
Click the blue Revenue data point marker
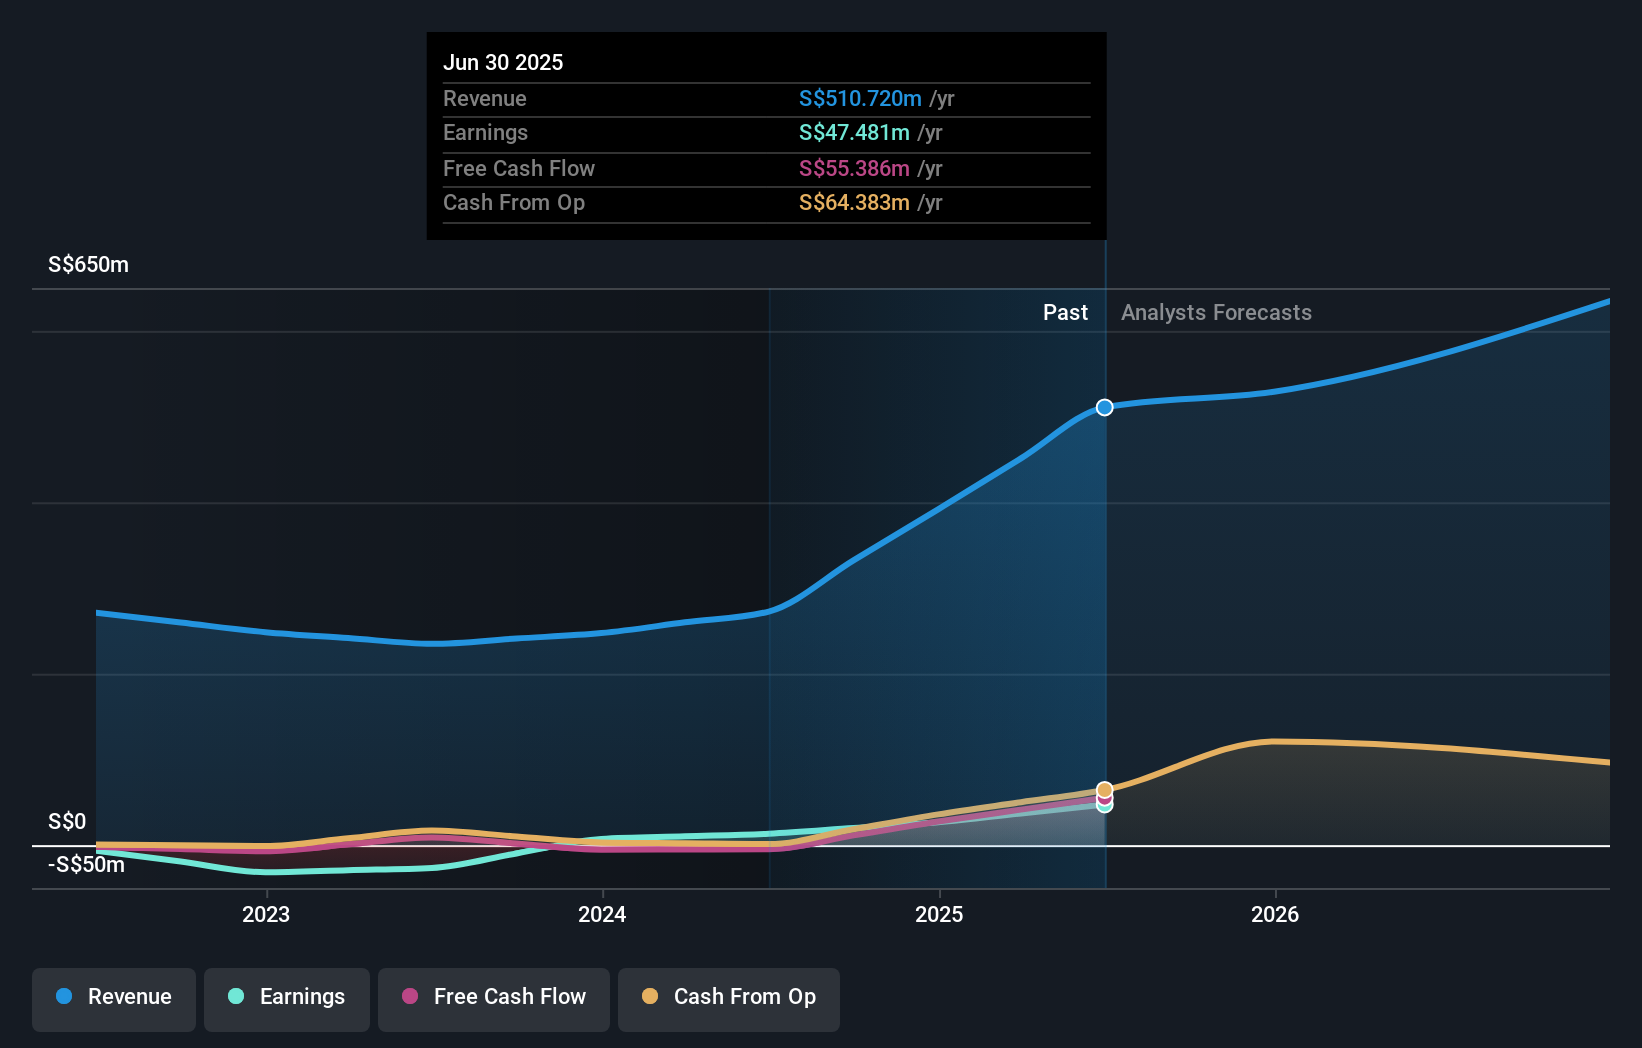pyautogui.click(x=1104, y=407)
